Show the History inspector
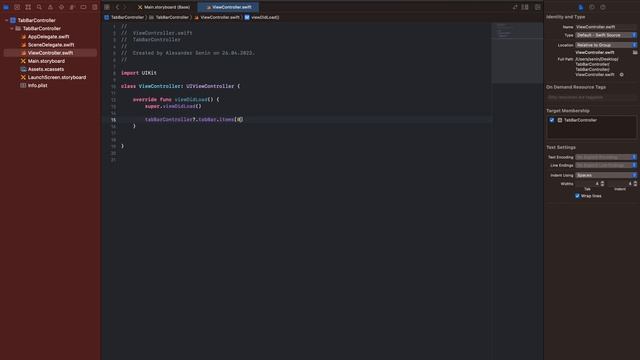 (592, 7)
